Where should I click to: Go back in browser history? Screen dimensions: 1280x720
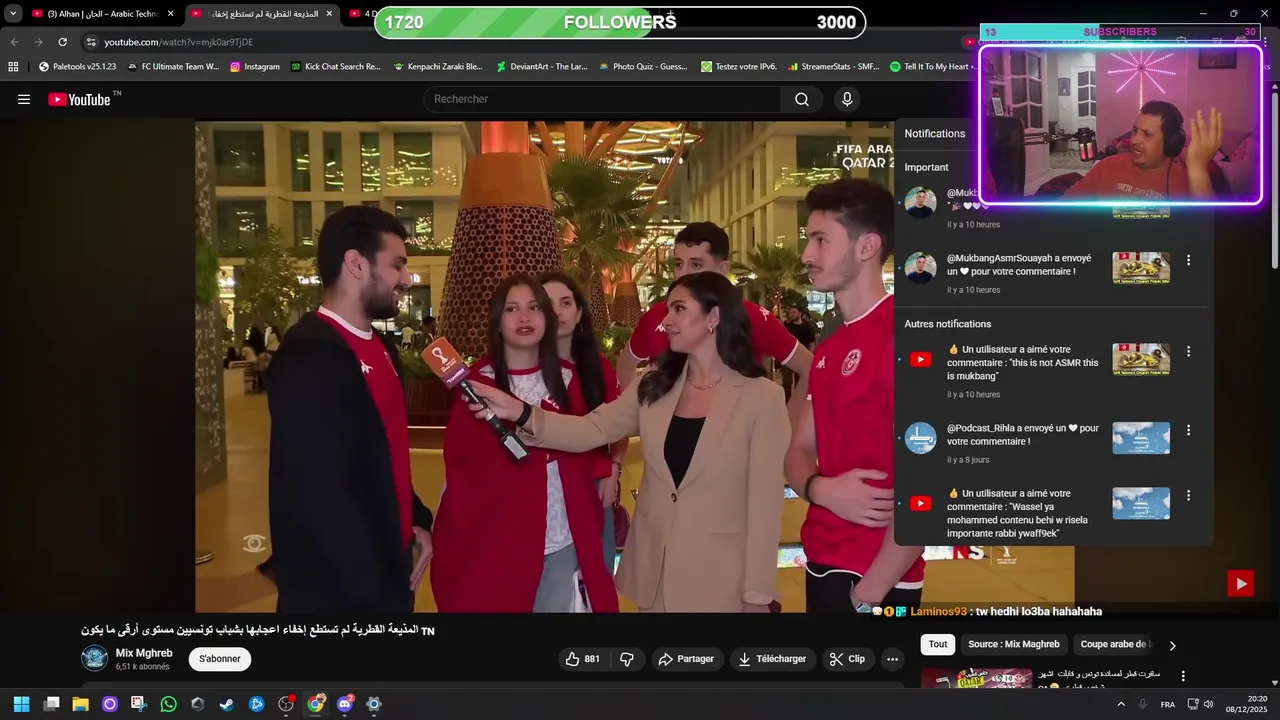[x=14, y=42]
